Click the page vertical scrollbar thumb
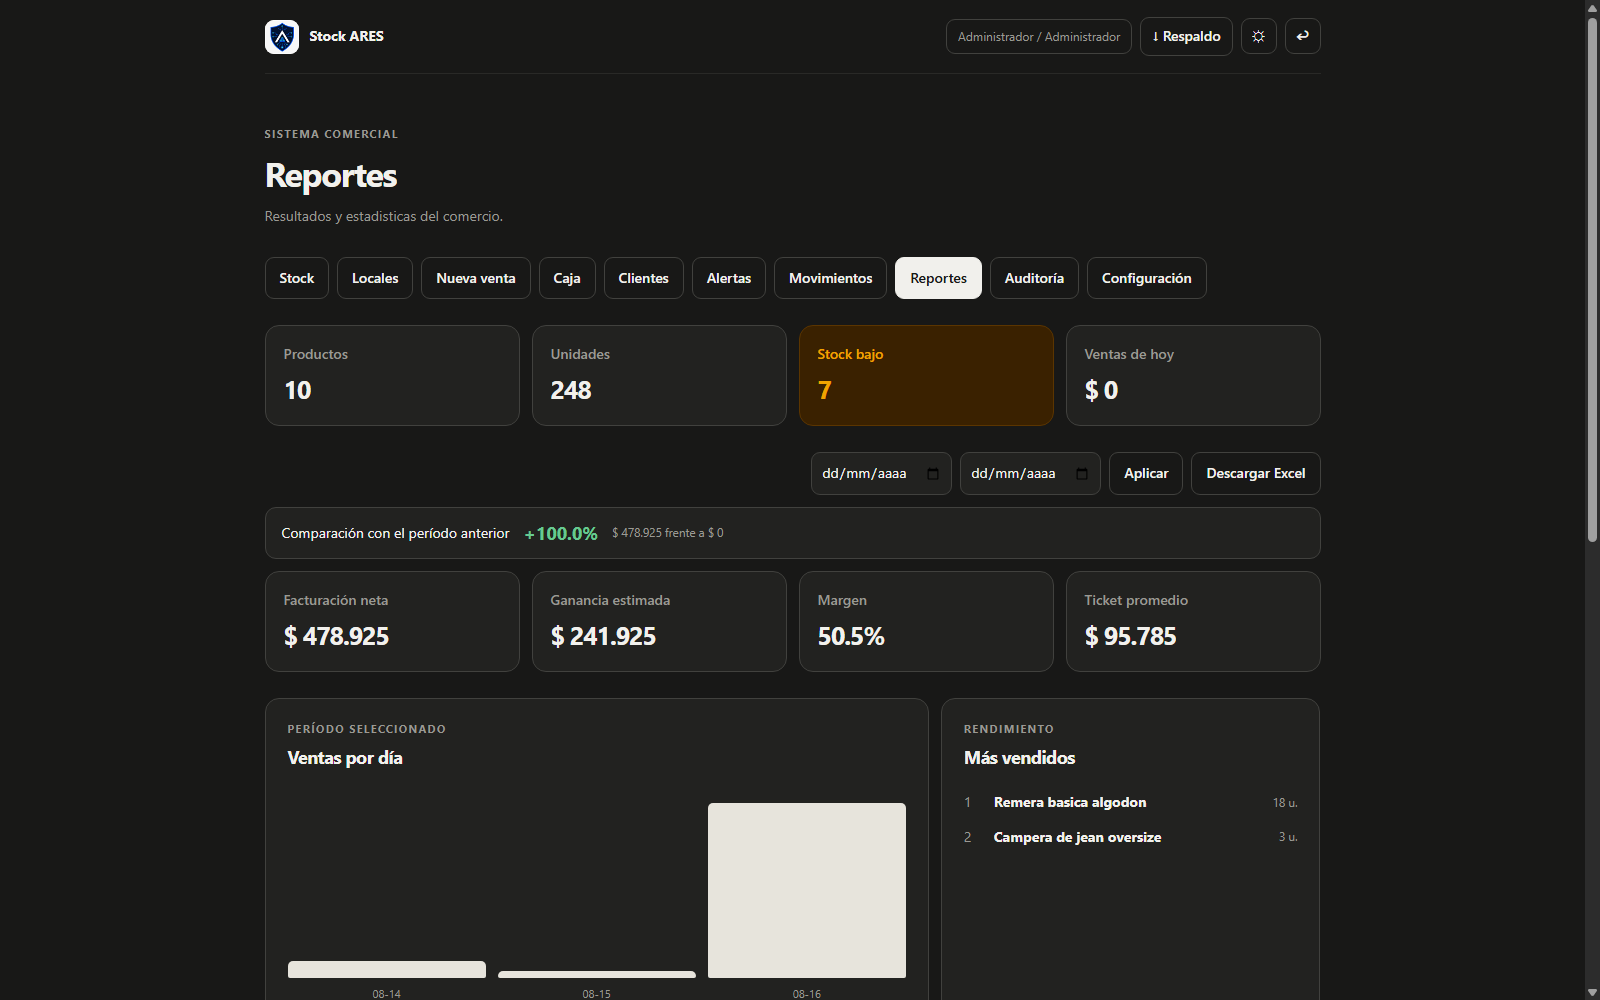Viewport: 1600px width, 1000px height. pyautogui.click(x=1592, y=280)
